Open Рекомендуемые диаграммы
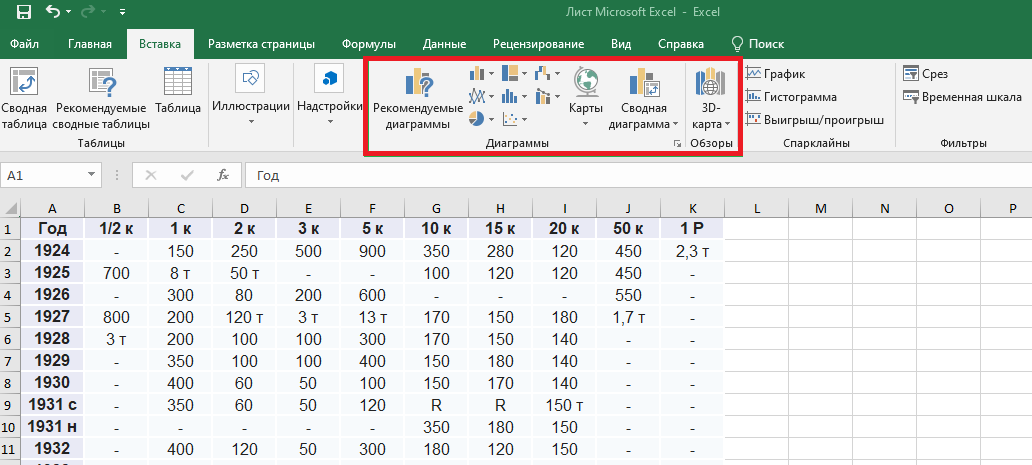The image size is (1032, 465). click(x=418, y=99)
